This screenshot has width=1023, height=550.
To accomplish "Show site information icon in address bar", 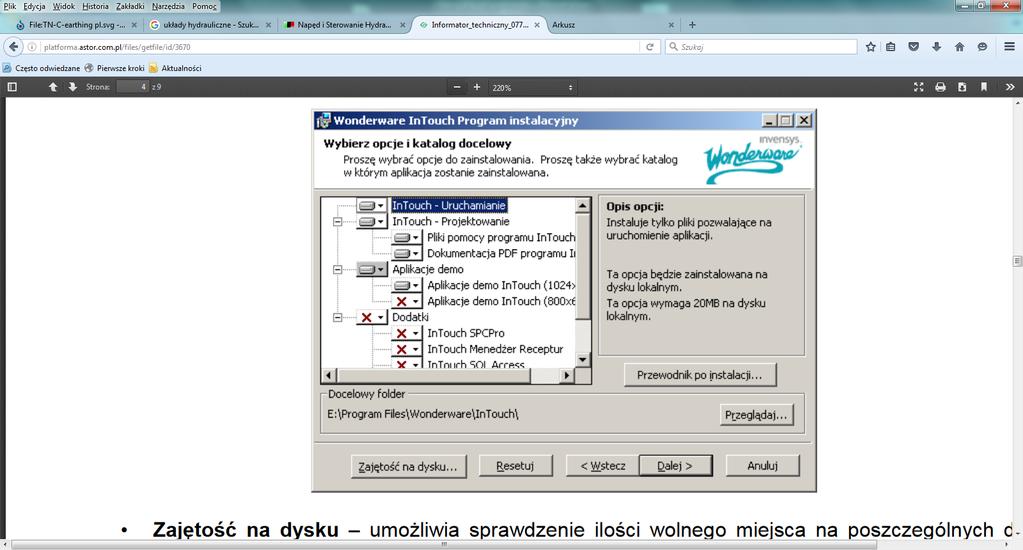I will click(32, 47).
